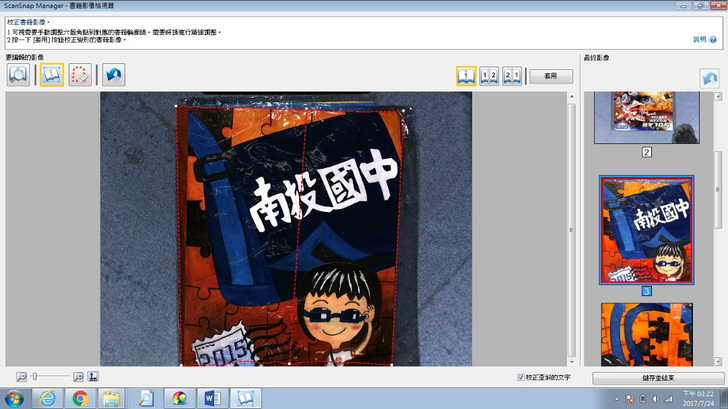This screenshot has width=728, height=409.
Task: Click the volume speaker tray icon
Action: pyautogui.click(x=656, y=399)
